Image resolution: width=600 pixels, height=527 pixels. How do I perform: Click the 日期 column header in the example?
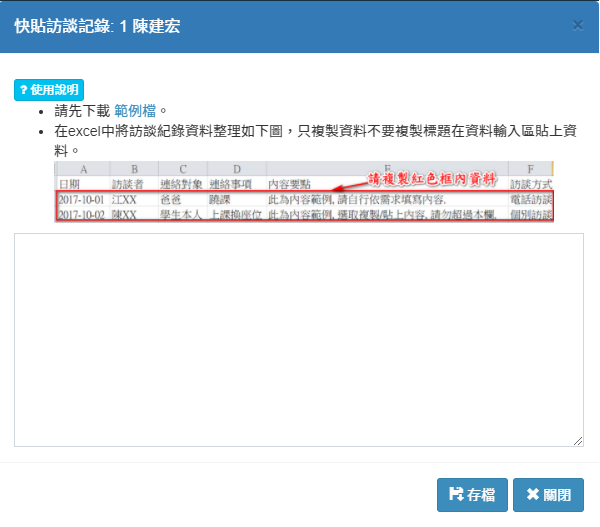[69, 185]
